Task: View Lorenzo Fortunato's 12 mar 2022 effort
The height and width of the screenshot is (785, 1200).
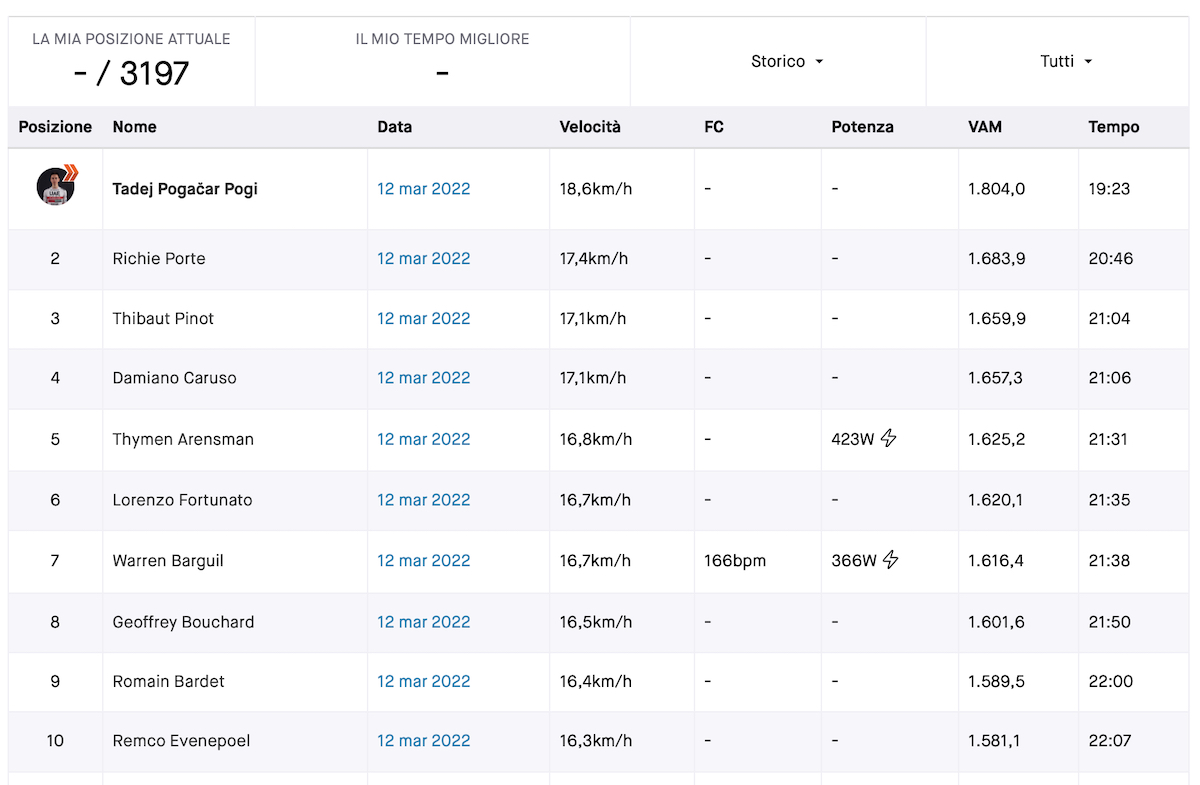Action: point(423,500)
